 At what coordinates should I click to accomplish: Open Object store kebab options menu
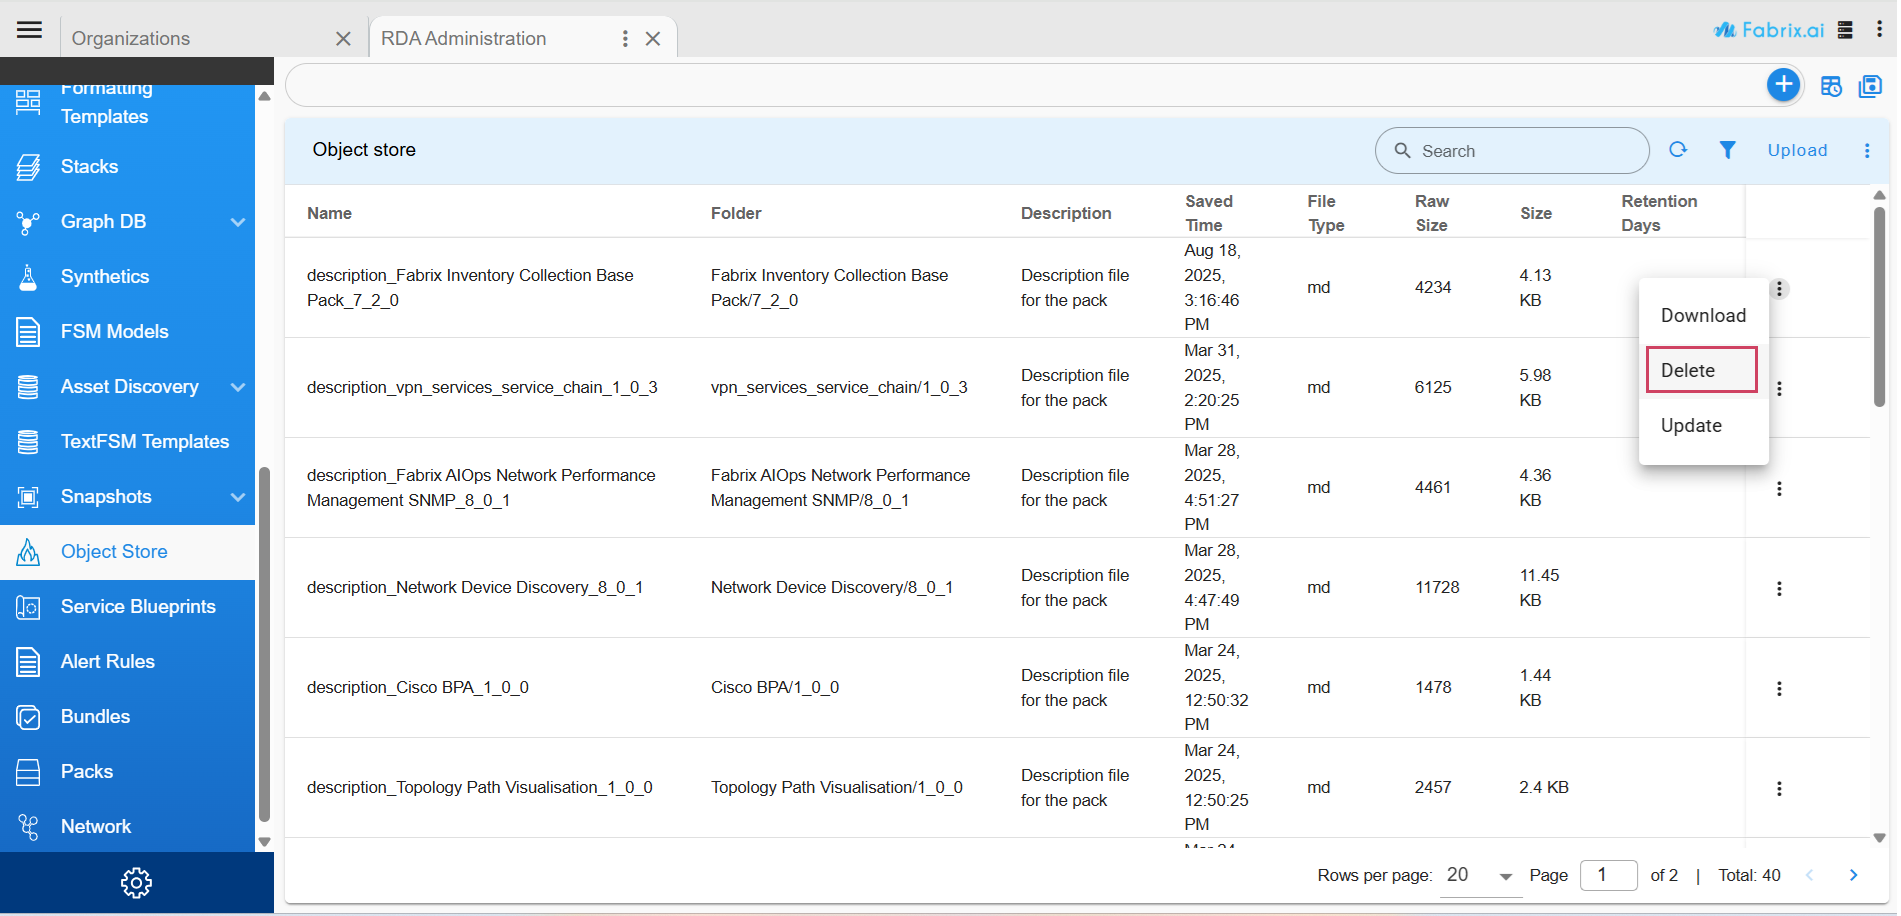[x=1866, y=150]
